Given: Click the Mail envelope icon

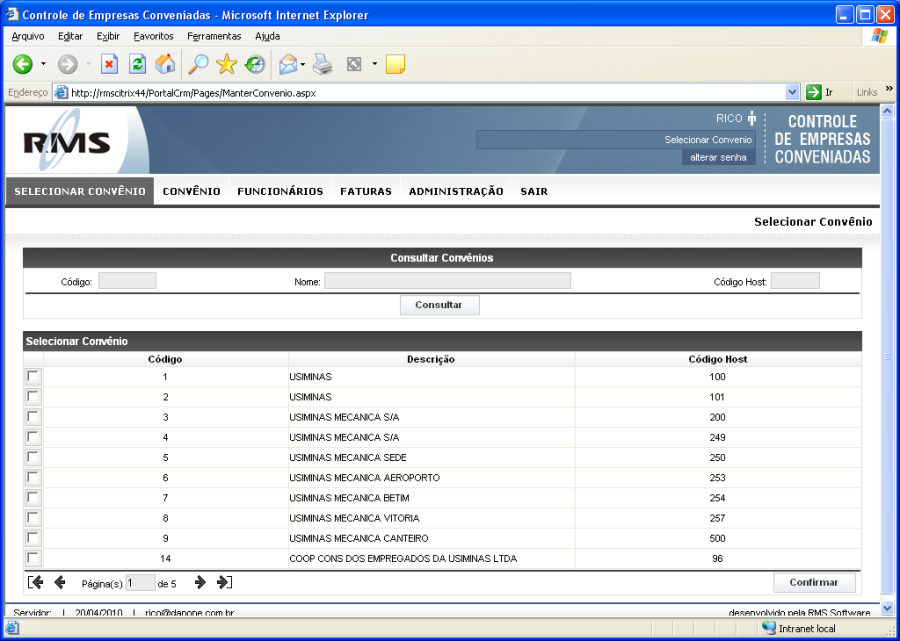Looking at the screenshot, I should point(288,64).
